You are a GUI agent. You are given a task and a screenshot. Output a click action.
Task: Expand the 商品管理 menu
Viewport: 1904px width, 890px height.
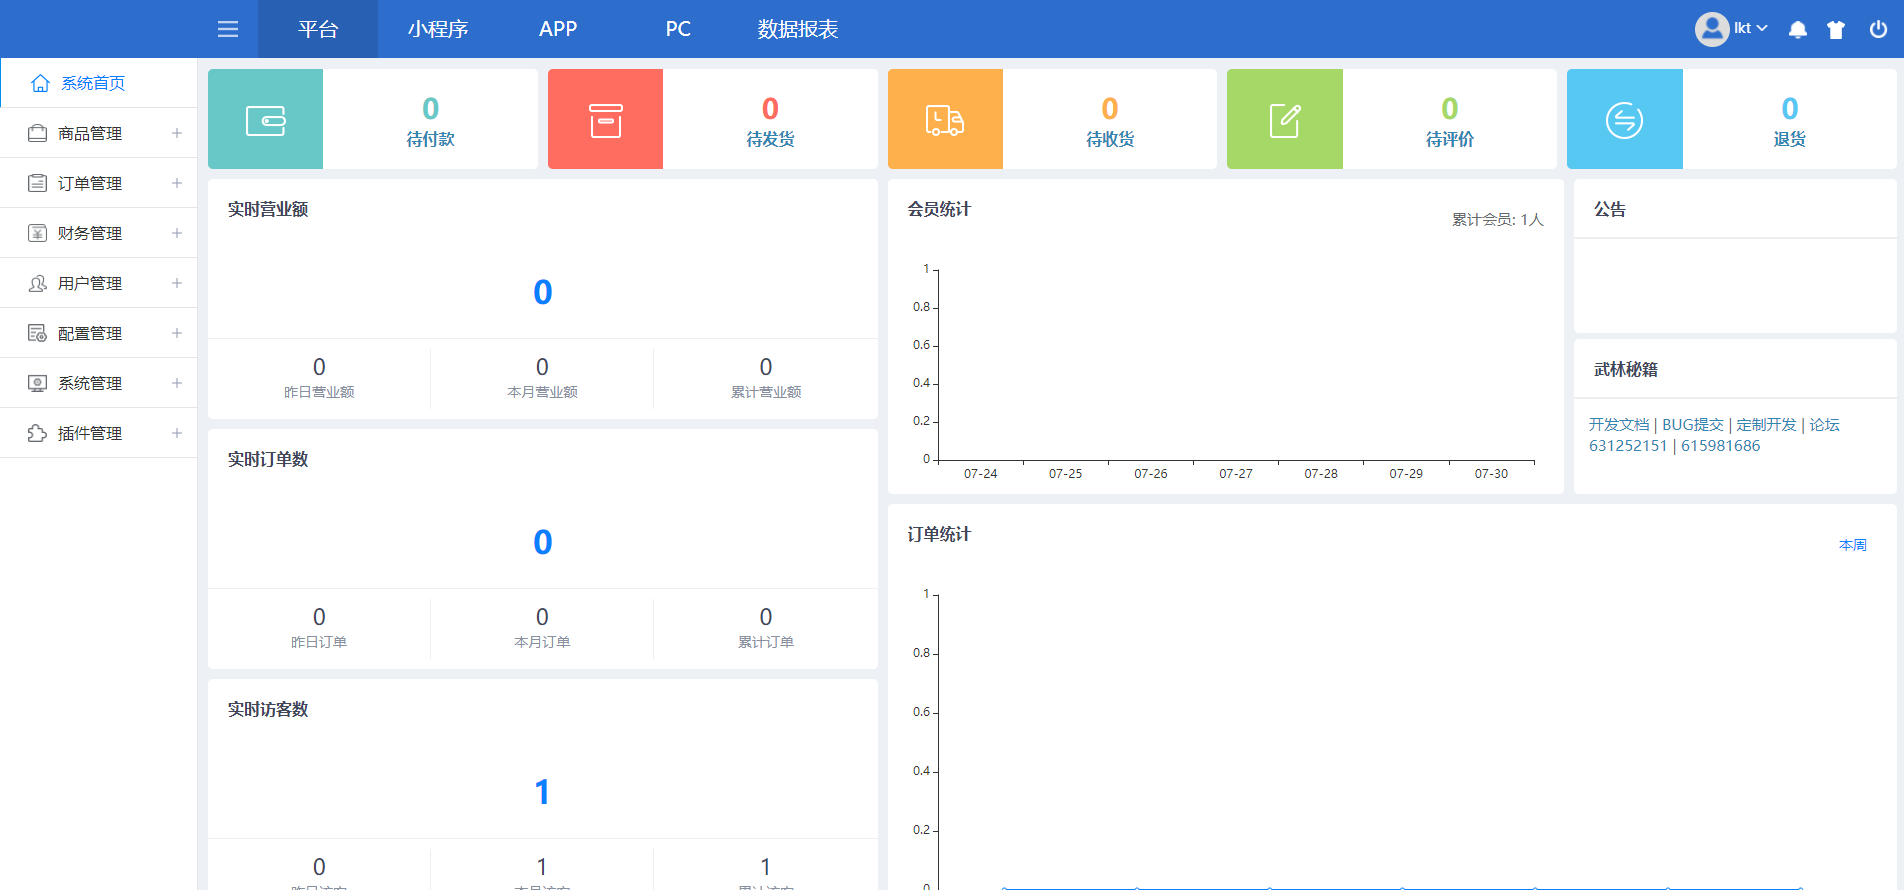pyautogui.click(x=98, y=133)
